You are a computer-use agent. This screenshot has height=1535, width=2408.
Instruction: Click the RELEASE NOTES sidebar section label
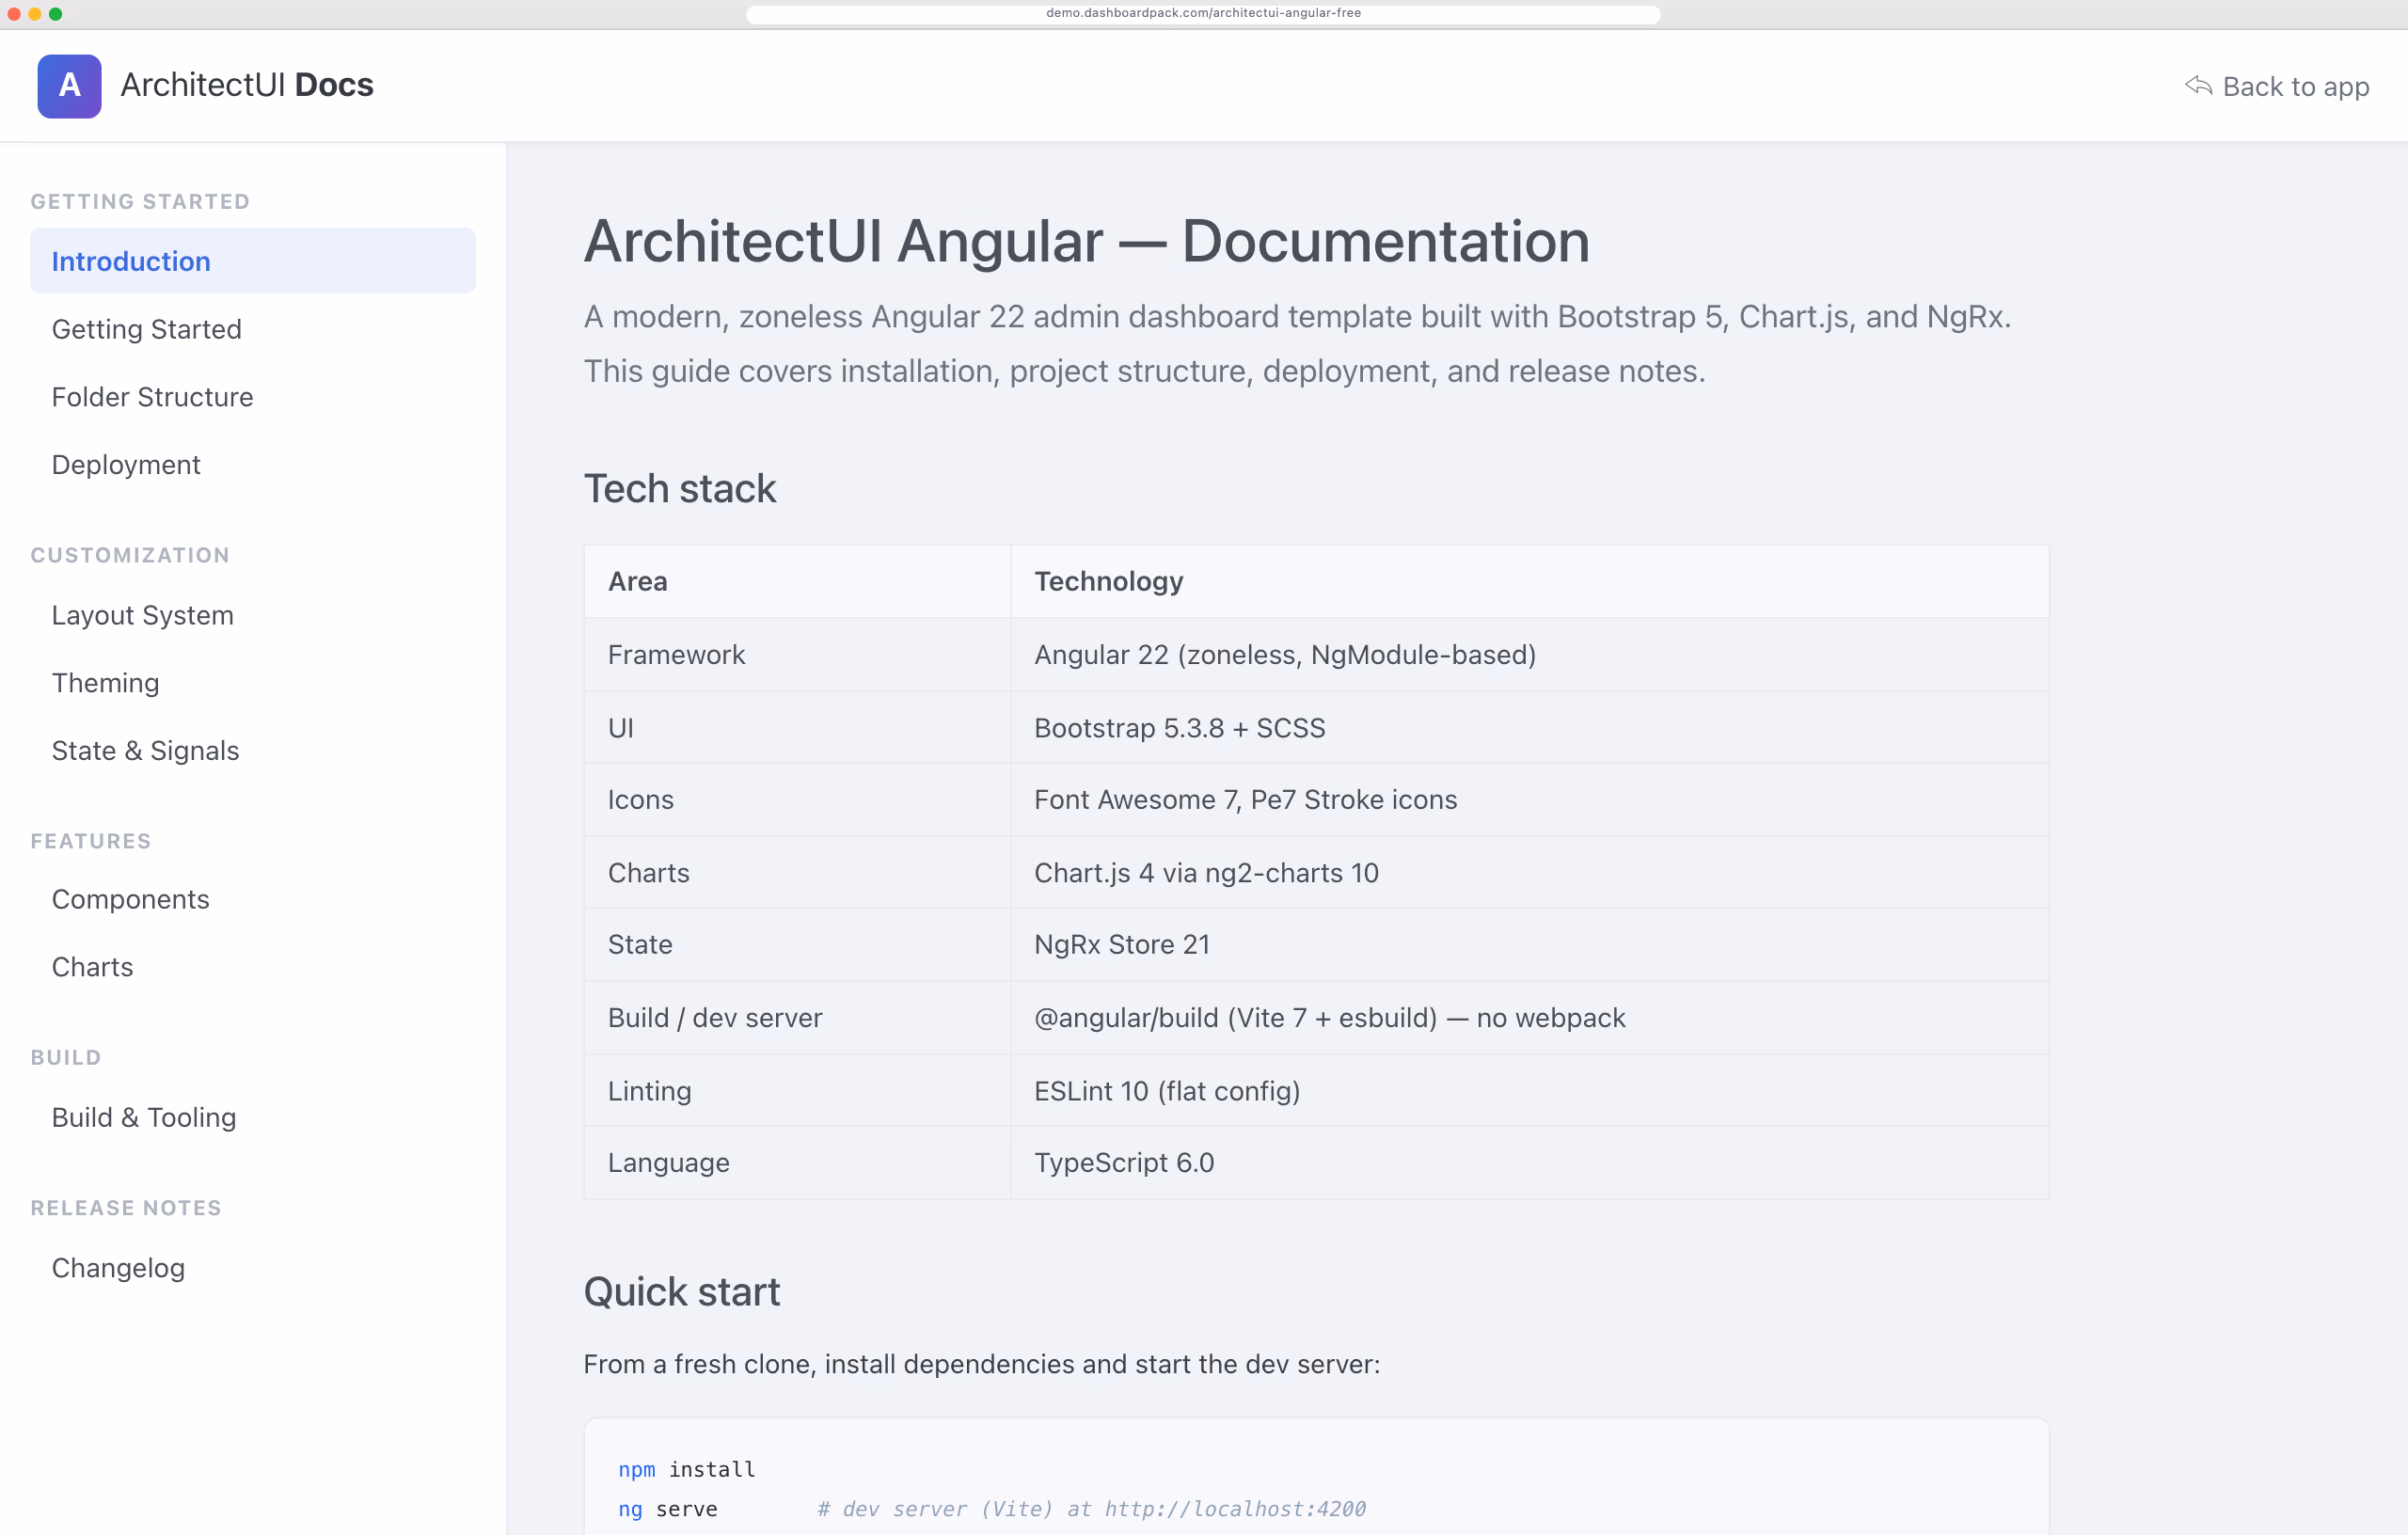(126, 1208)
